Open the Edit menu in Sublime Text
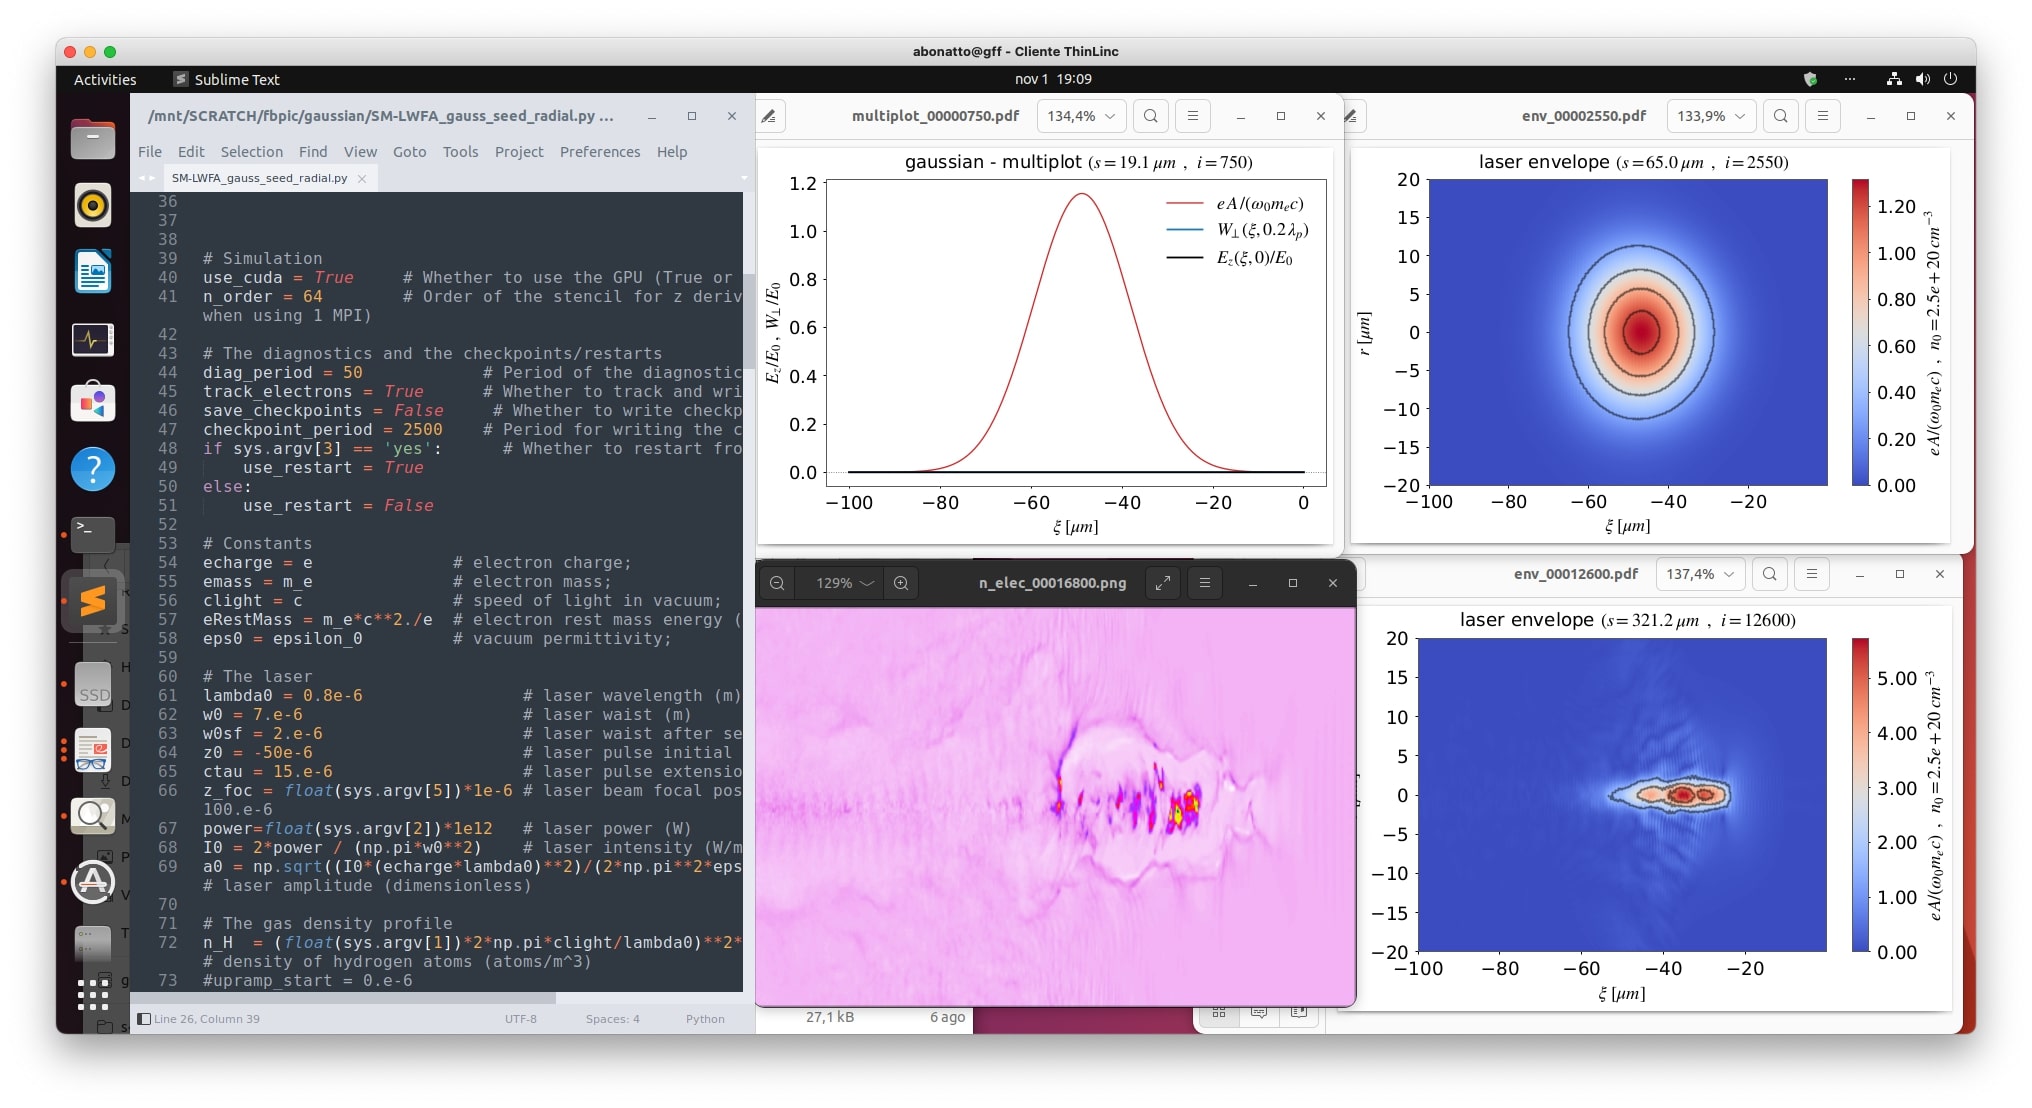Viewport: 2032px width, 1108px height. pyautogui.click(x=191, y=152)
